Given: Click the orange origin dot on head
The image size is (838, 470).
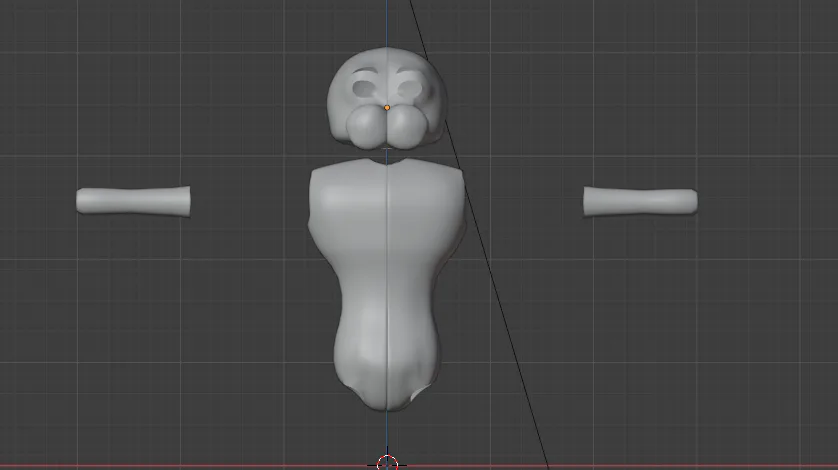Looking at the screenshot, I should click(x=387, y=107).
